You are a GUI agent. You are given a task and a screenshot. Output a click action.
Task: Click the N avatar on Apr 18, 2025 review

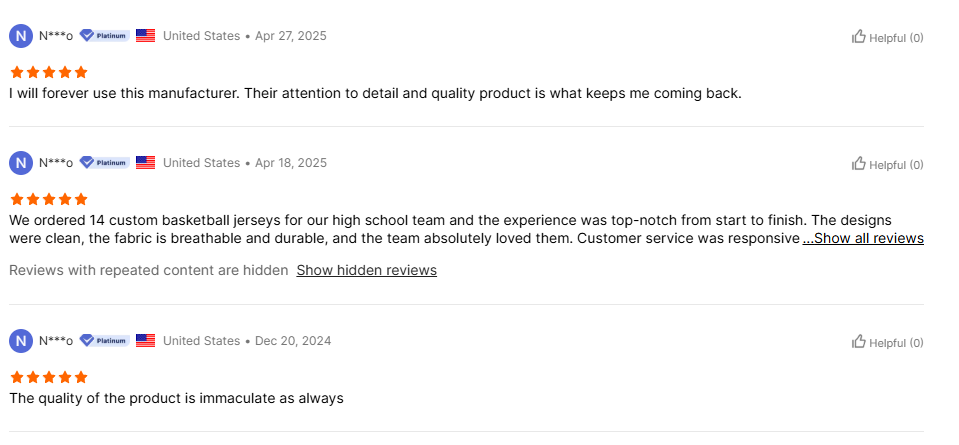tap(21, 163)
